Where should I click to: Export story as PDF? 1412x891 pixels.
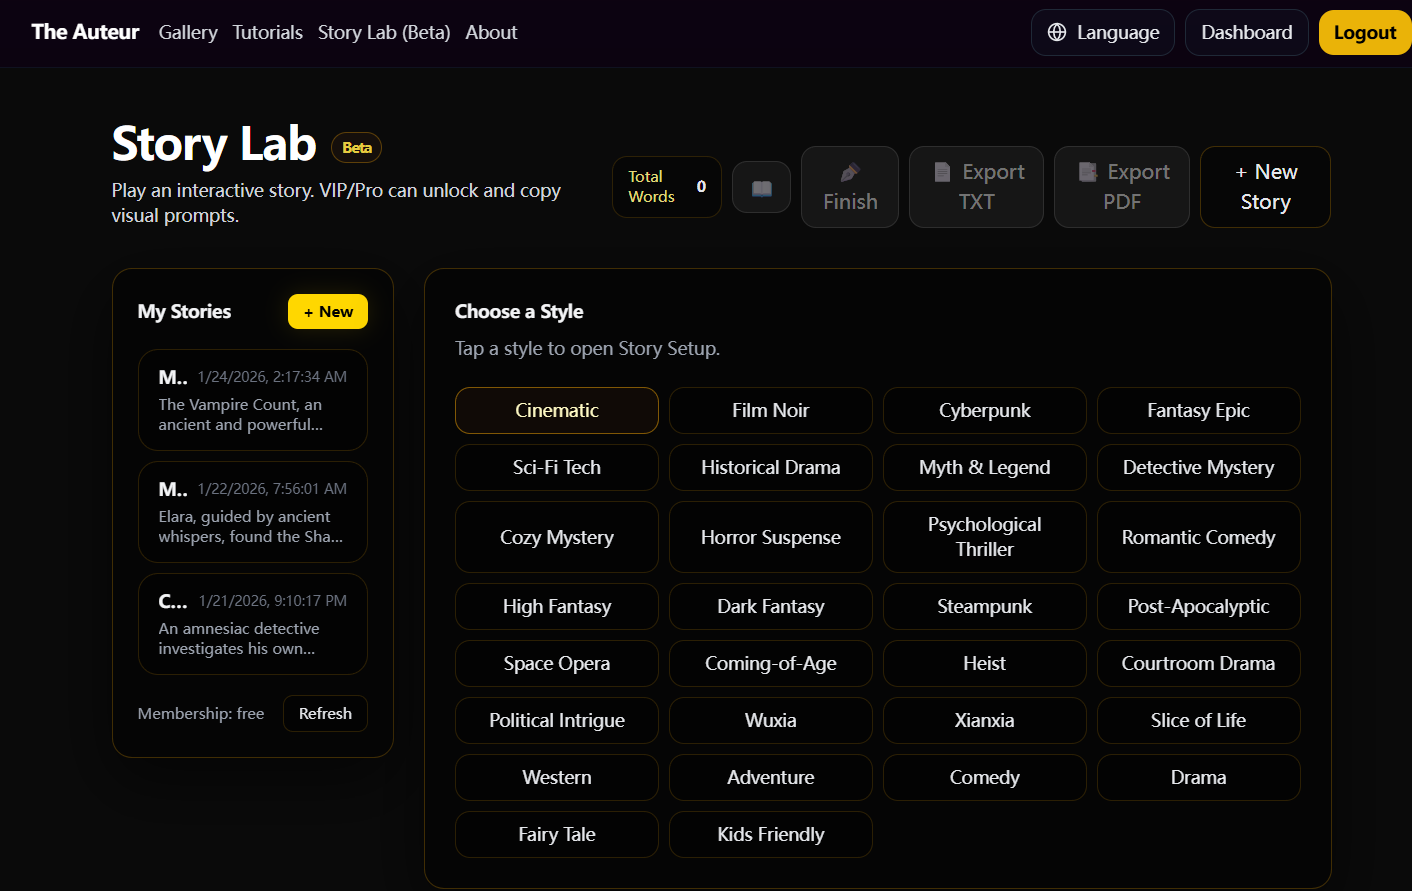point(1122,187)
